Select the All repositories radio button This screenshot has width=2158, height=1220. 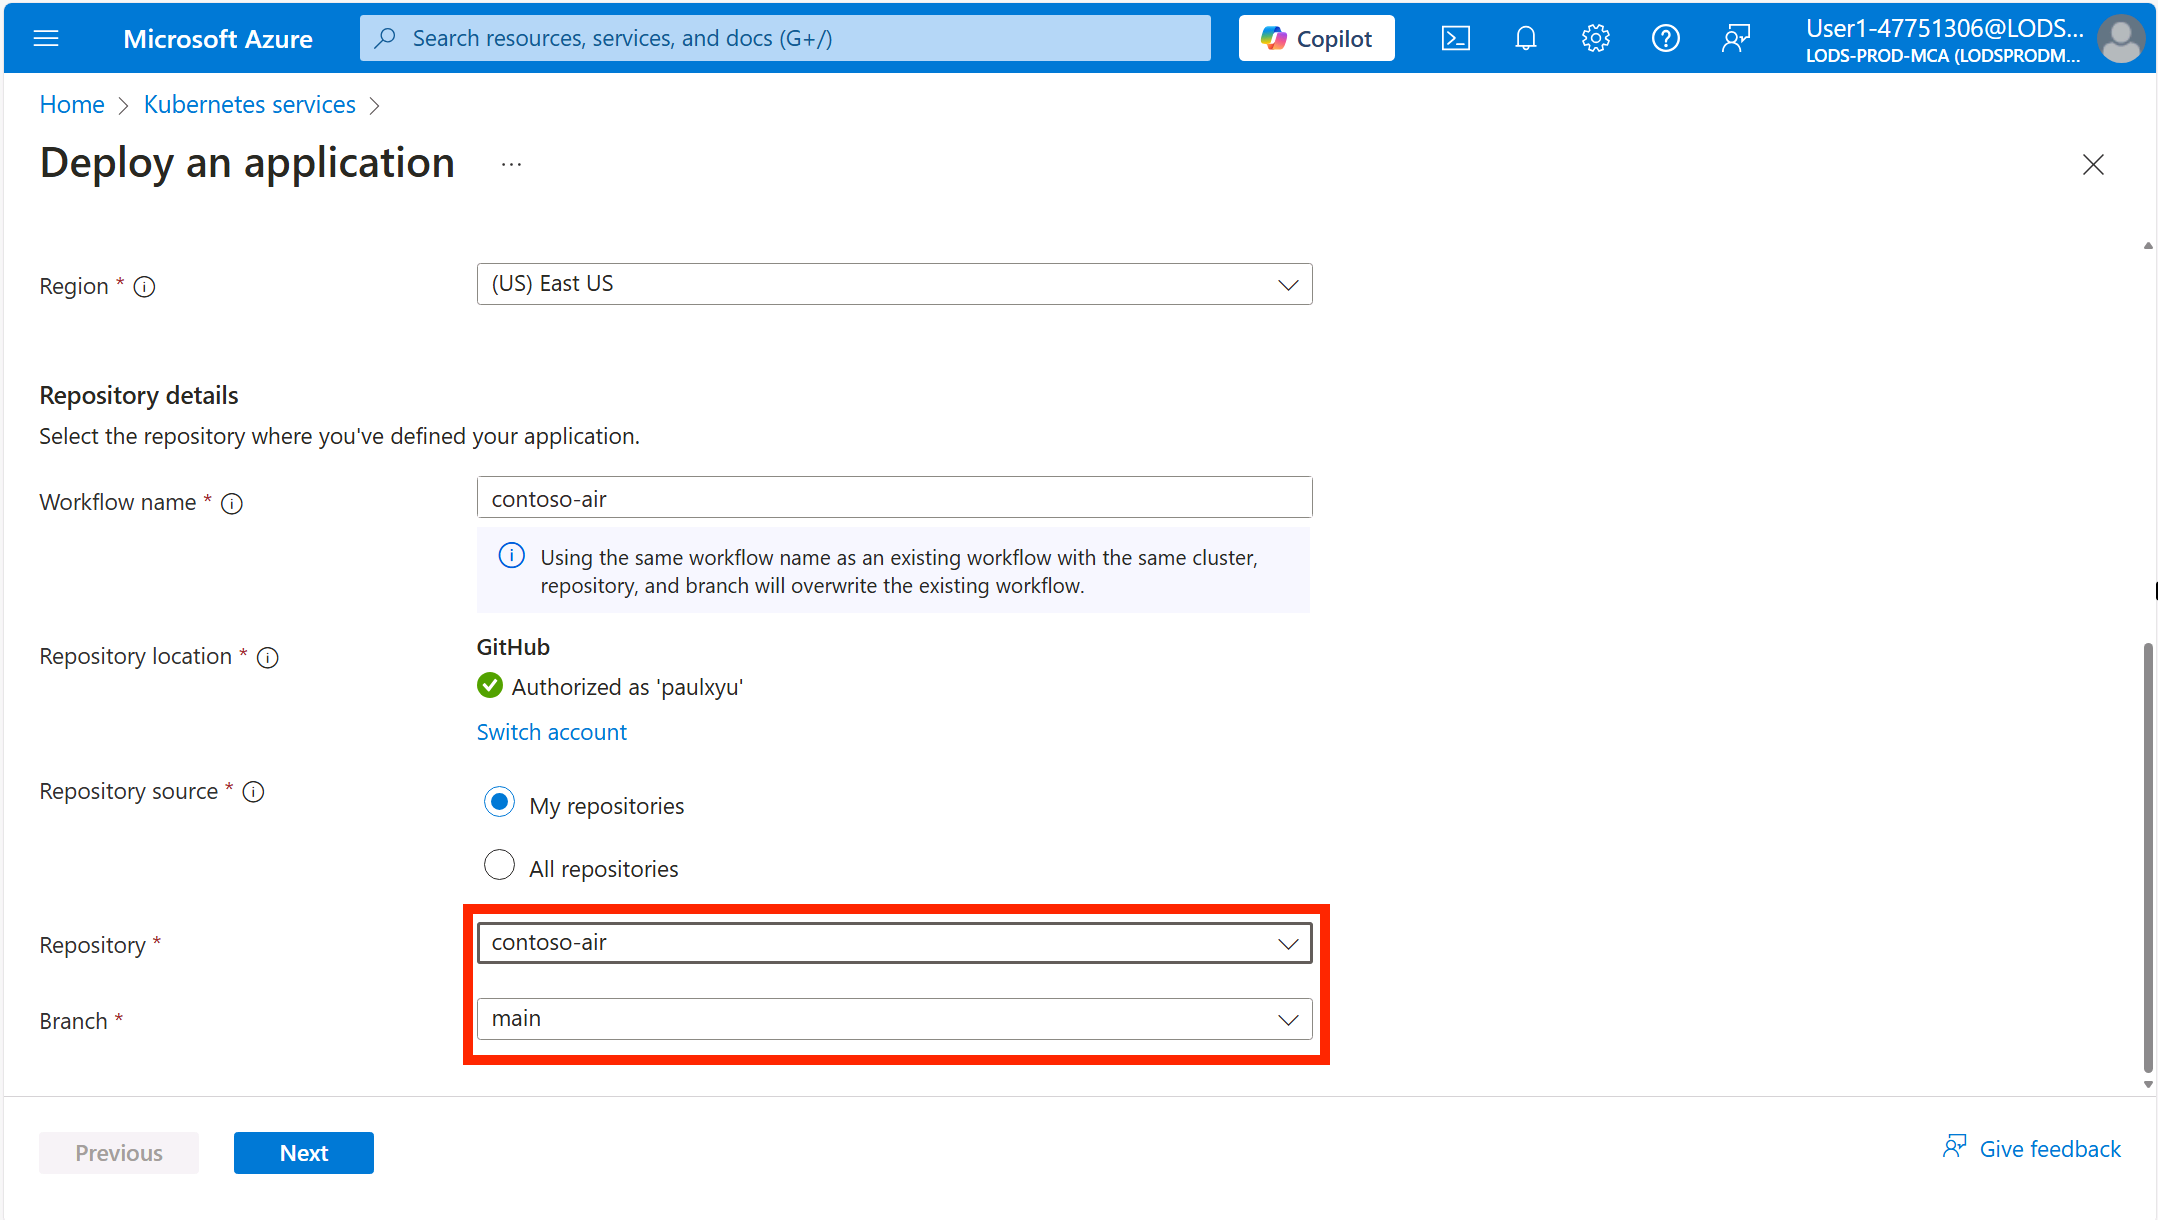499,867
